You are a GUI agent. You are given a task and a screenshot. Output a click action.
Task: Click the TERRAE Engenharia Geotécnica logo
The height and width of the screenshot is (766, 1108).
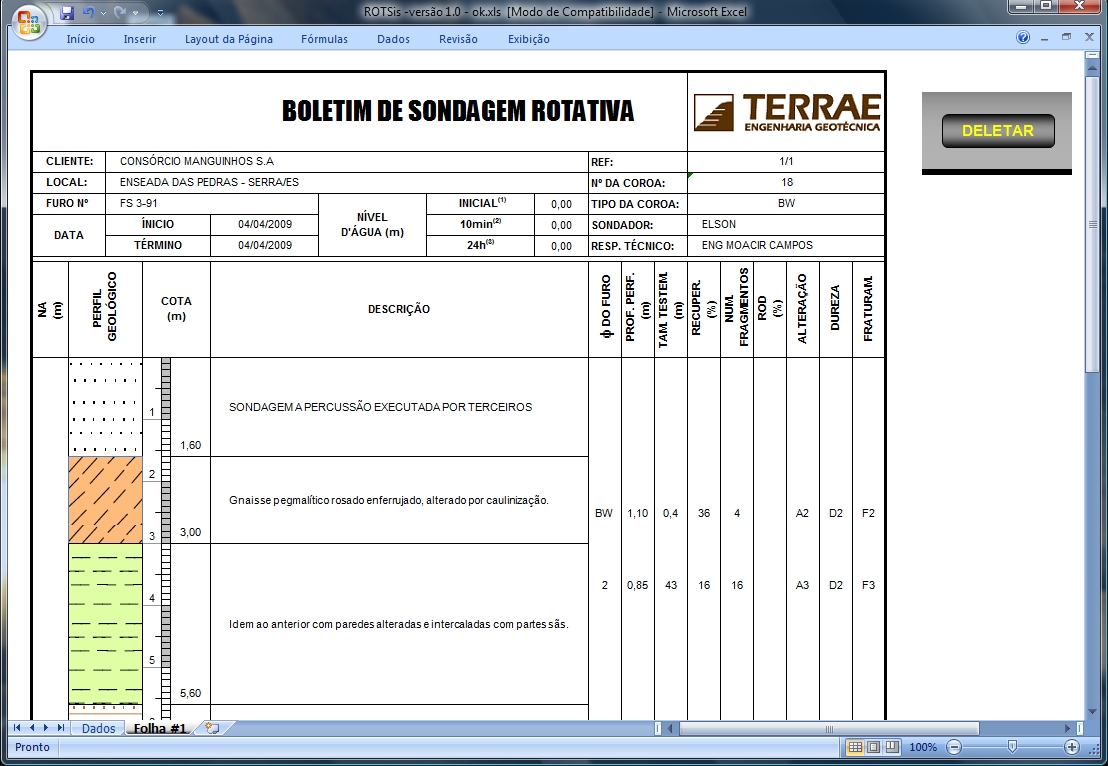[786, 112]
